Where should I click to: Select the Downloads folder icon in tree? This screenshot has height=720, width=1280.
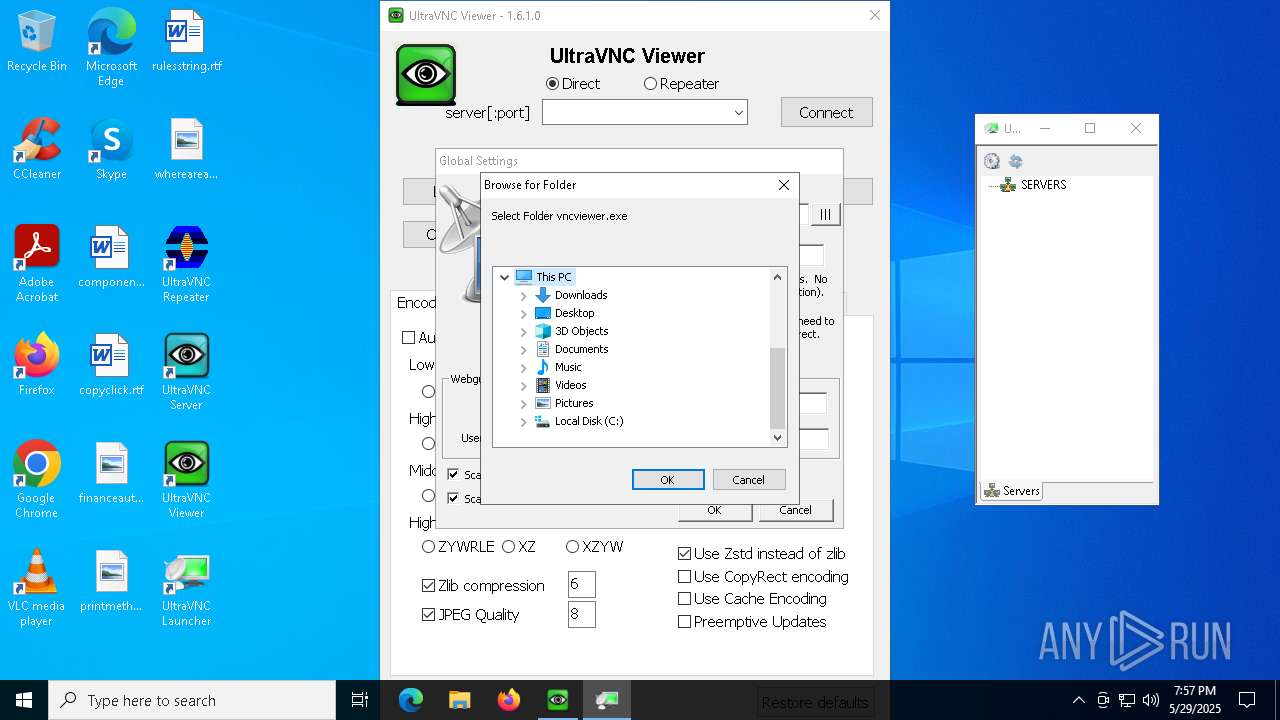[x=543, y=295]
